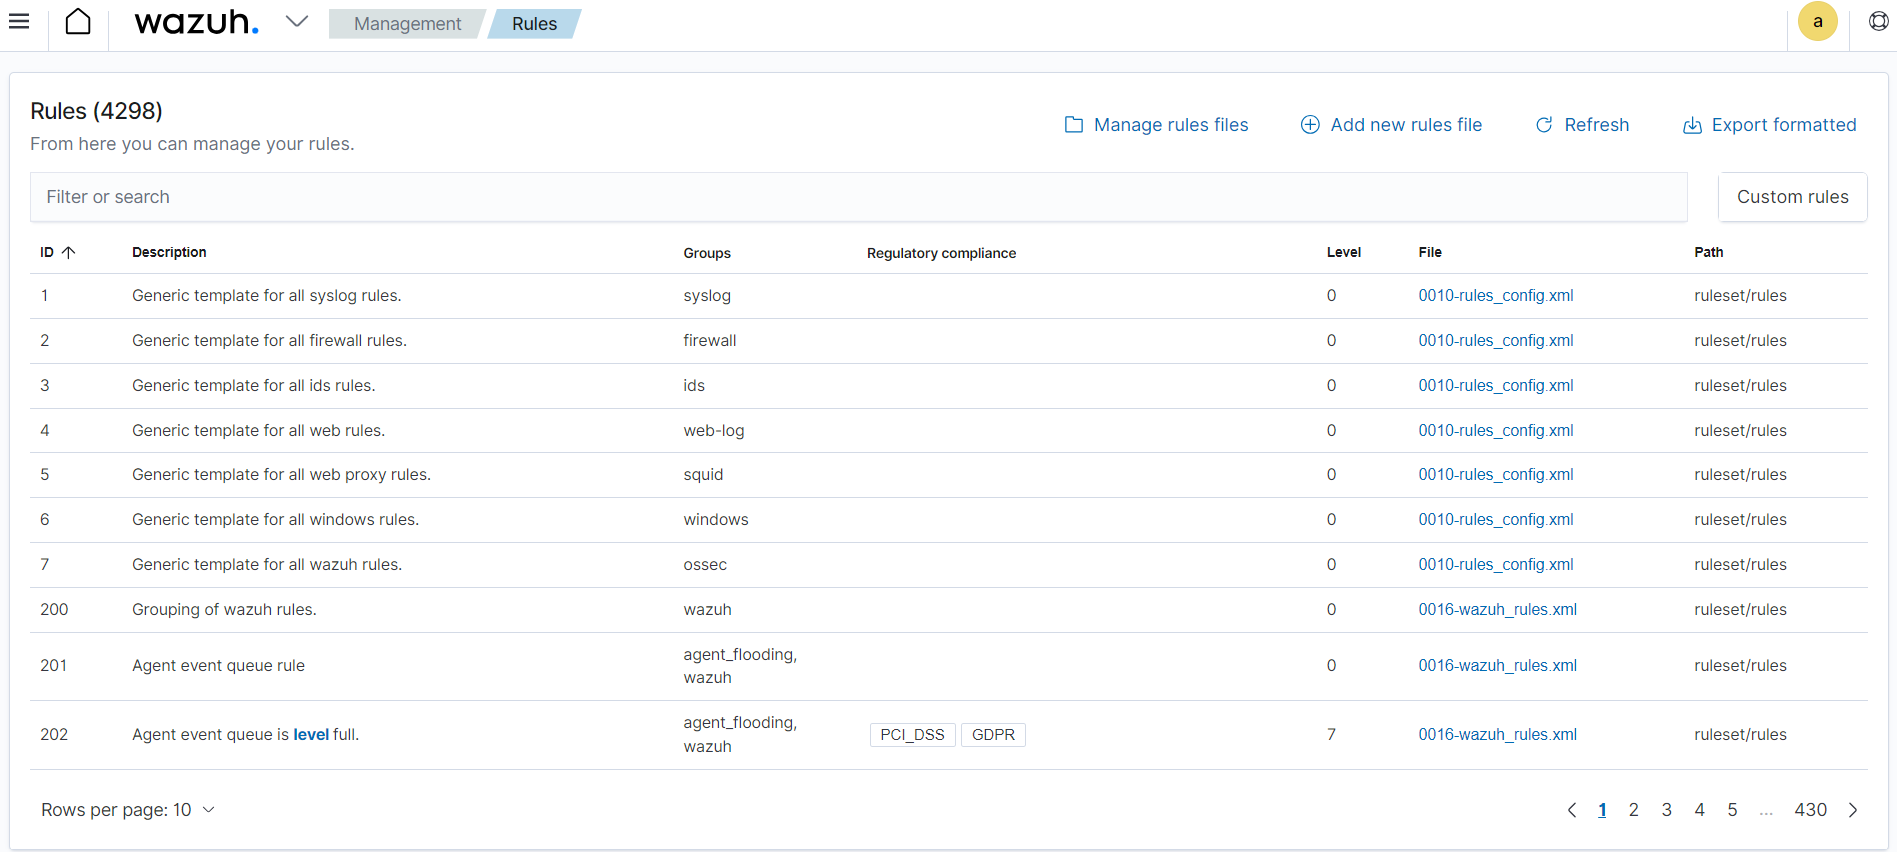Go to previous page arrow
1897x852 pixels.
1571,810
